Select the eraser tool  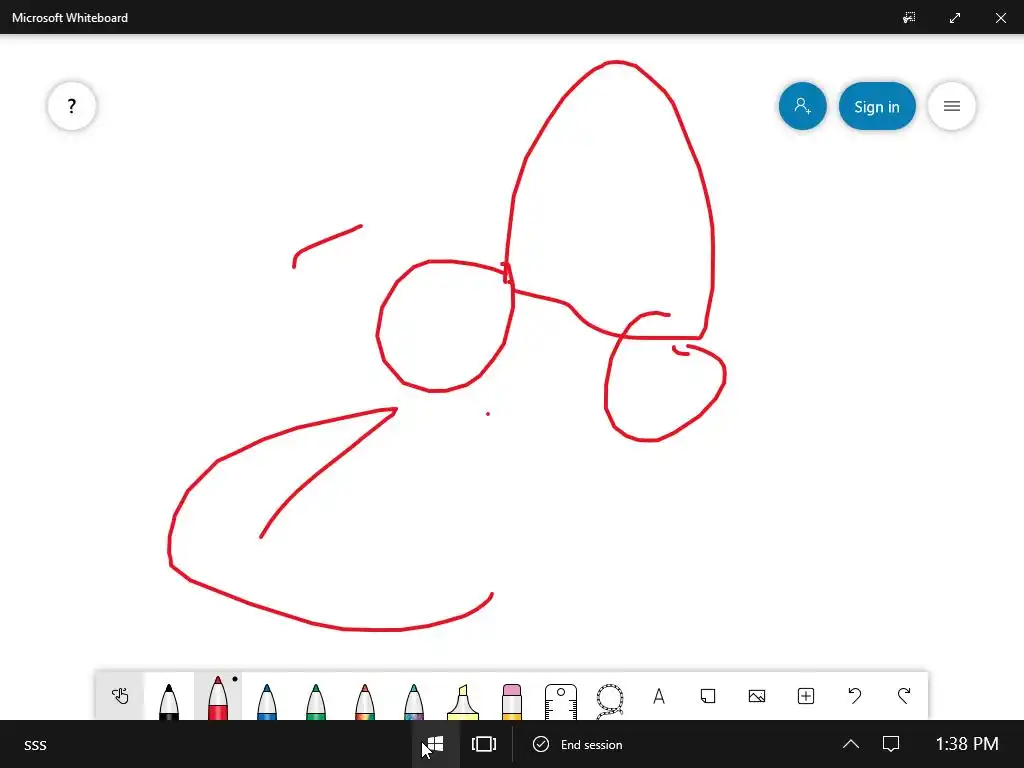pyautogui.click(x=512, y=700)
